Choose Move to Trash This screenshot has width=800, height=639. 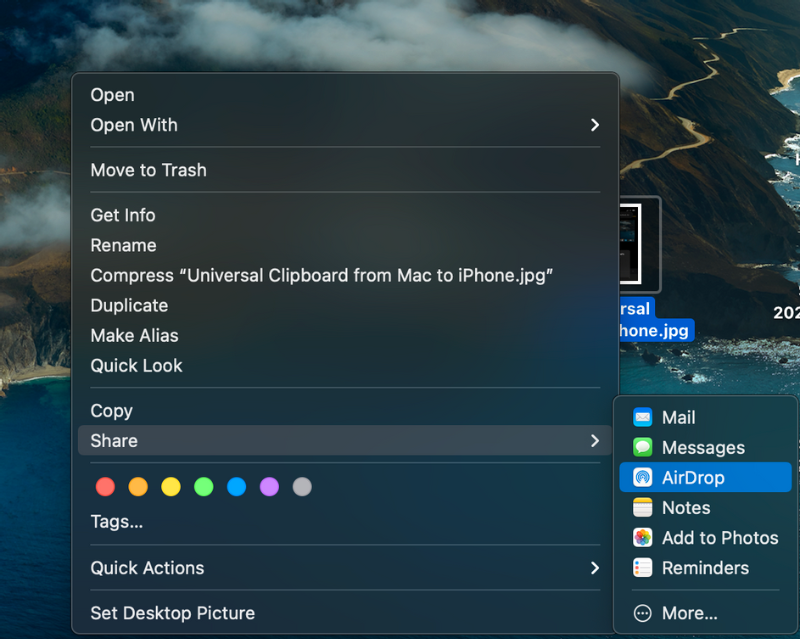point(148,170)
